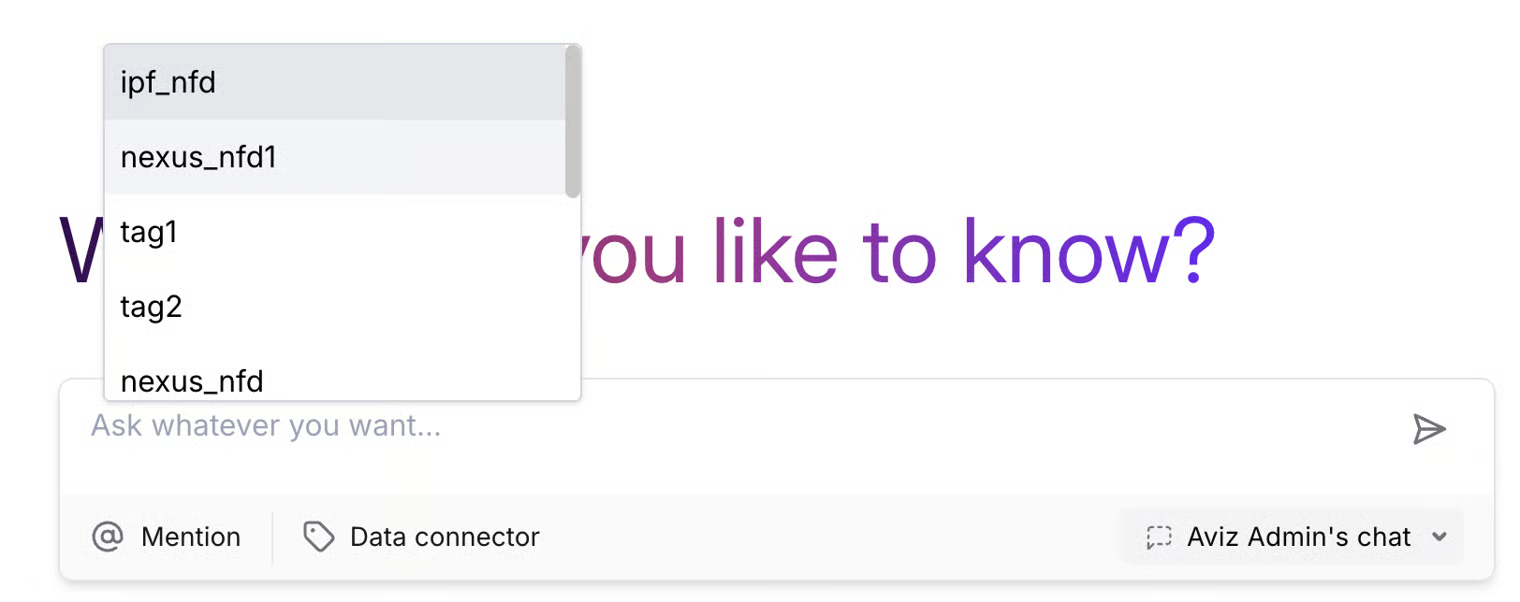Click the @ symbol icon
1520x602 pixels.
click(106, 537)
